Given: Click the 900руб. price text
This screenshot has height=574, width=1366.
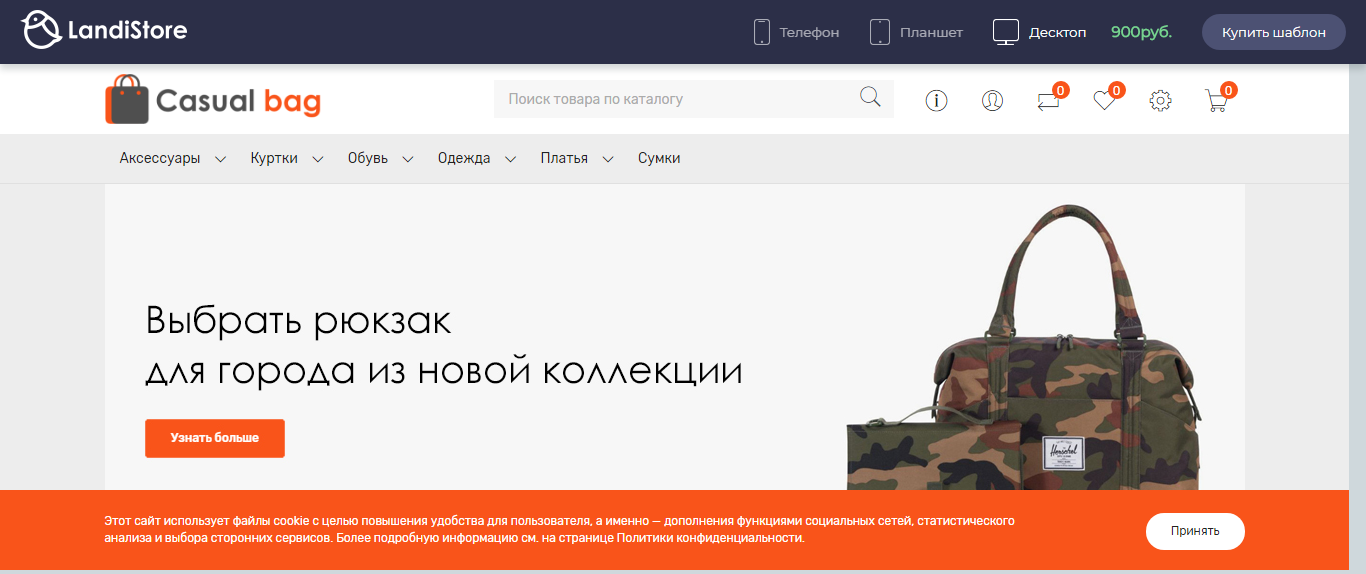Looking at the screenshot, I should point(1141,32).
